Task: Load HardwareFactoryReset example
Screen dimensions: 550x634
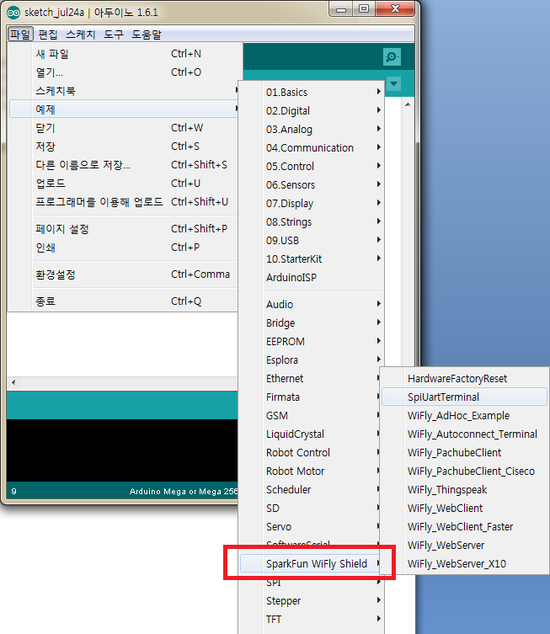Action: 464,378
